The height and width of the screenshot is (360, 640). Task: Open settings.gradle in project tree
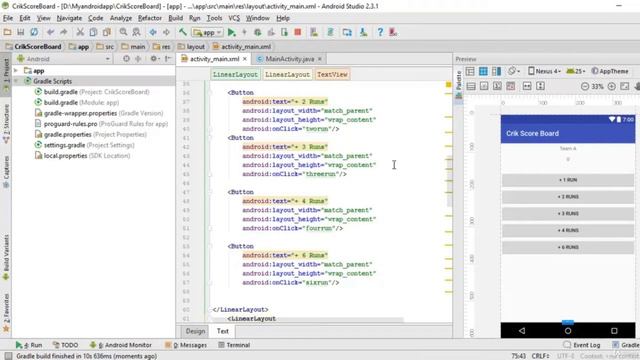(x=89, y=145)
